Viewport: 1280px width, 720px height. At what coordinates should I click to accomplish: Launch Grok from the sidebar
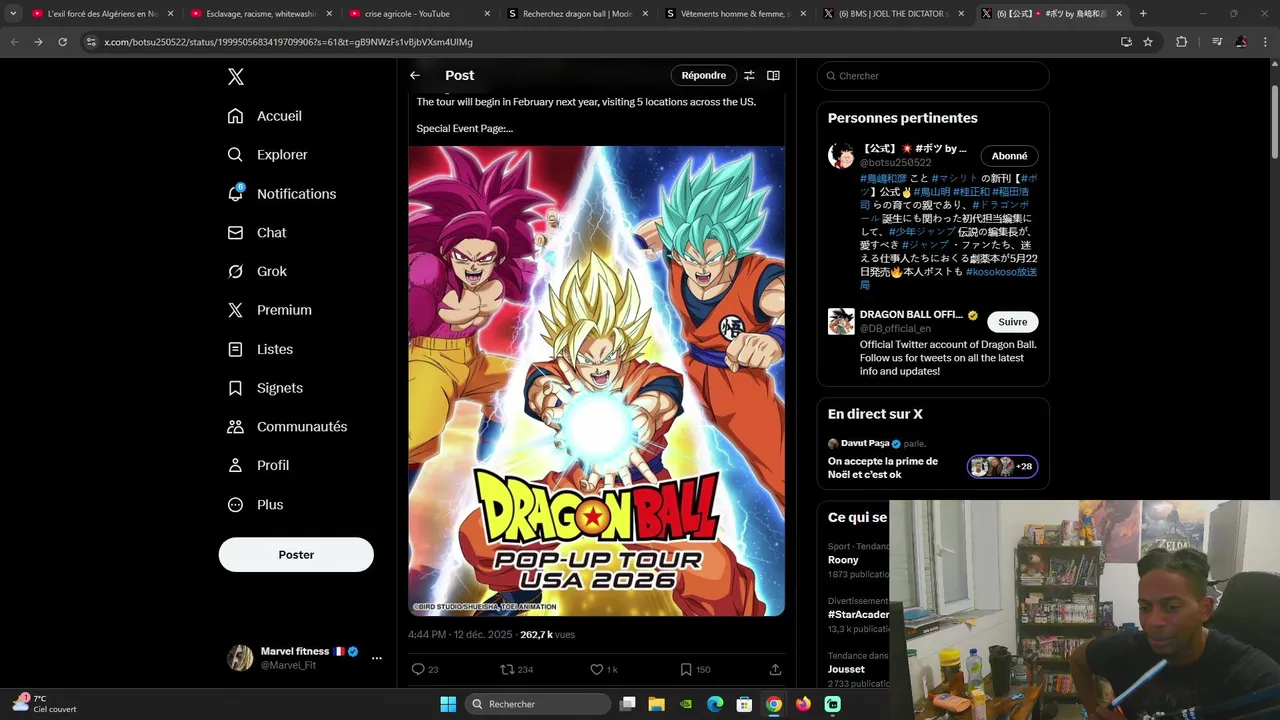coord(257,271)
